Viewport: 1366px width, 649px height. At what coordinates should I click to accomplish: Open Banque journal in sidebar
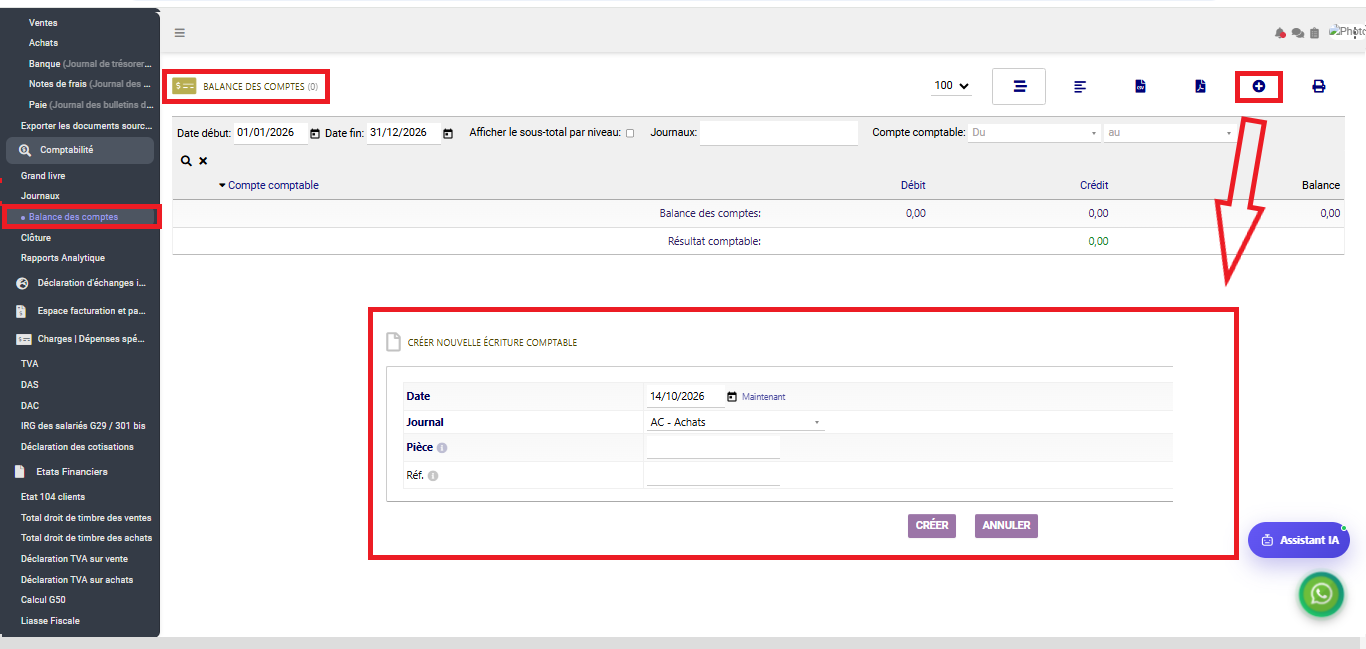pyautogui.click(x=91, y=64)
